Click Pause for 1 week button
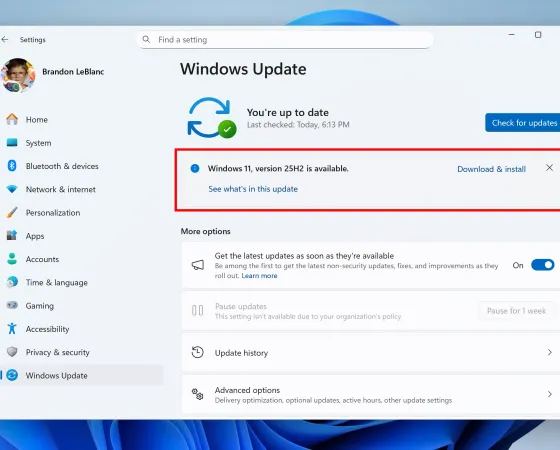Screen dimensions: 560x450 pyautogui.click(x=516, y=311)
